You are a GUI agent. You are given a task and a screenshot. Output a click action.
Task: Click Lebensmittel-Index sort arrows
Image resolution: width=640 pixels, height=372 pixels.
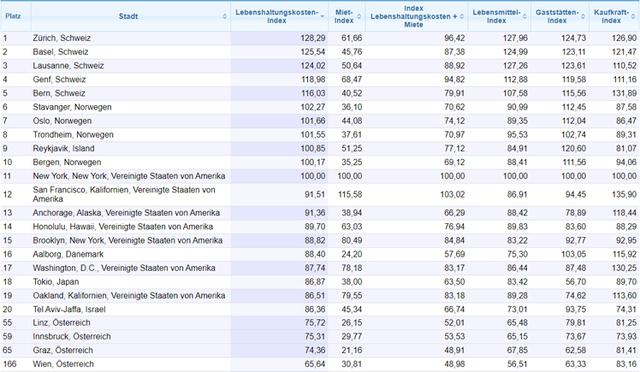[525, 16]
